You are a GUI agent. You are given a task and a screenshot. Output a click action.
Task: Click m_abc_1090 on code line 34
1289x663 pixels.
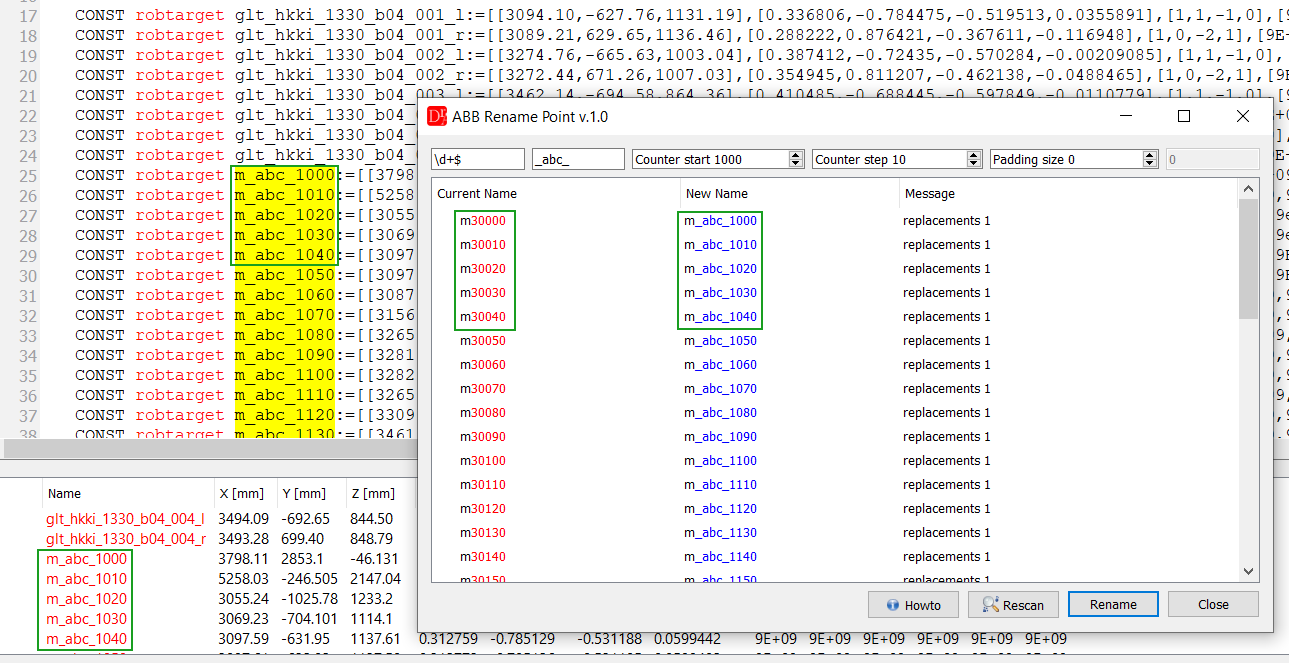pos(285,355)
